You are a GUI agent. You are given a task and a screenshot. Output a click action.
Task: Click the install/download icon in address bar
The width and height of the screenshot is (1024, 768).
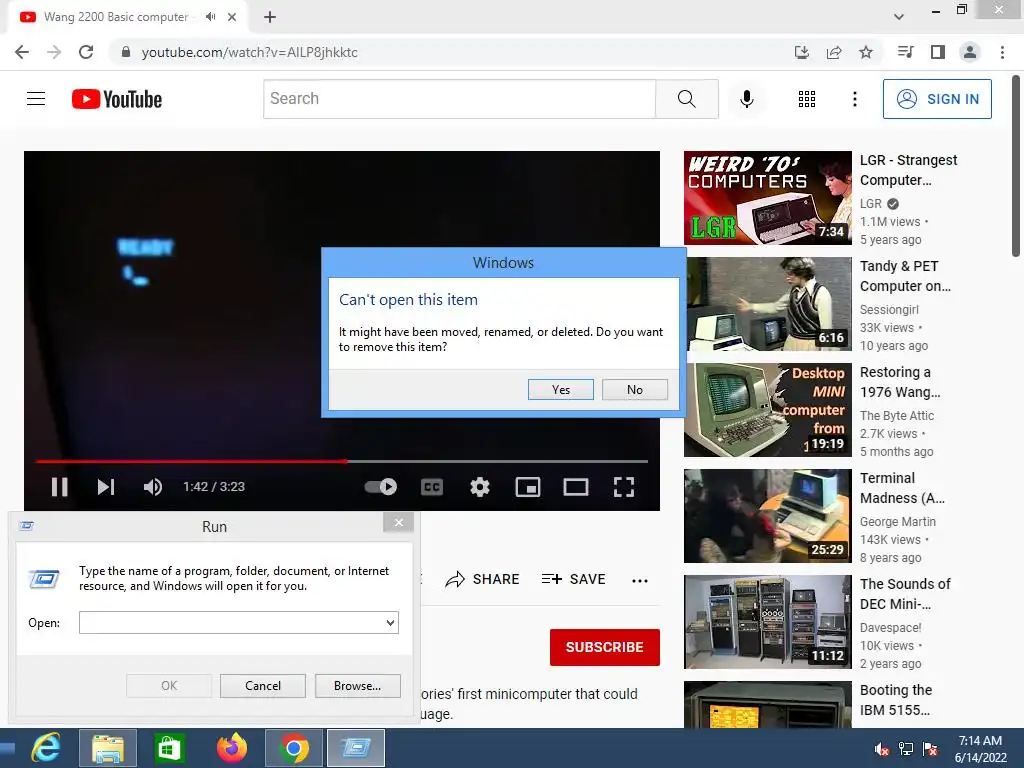click(802, 52)
